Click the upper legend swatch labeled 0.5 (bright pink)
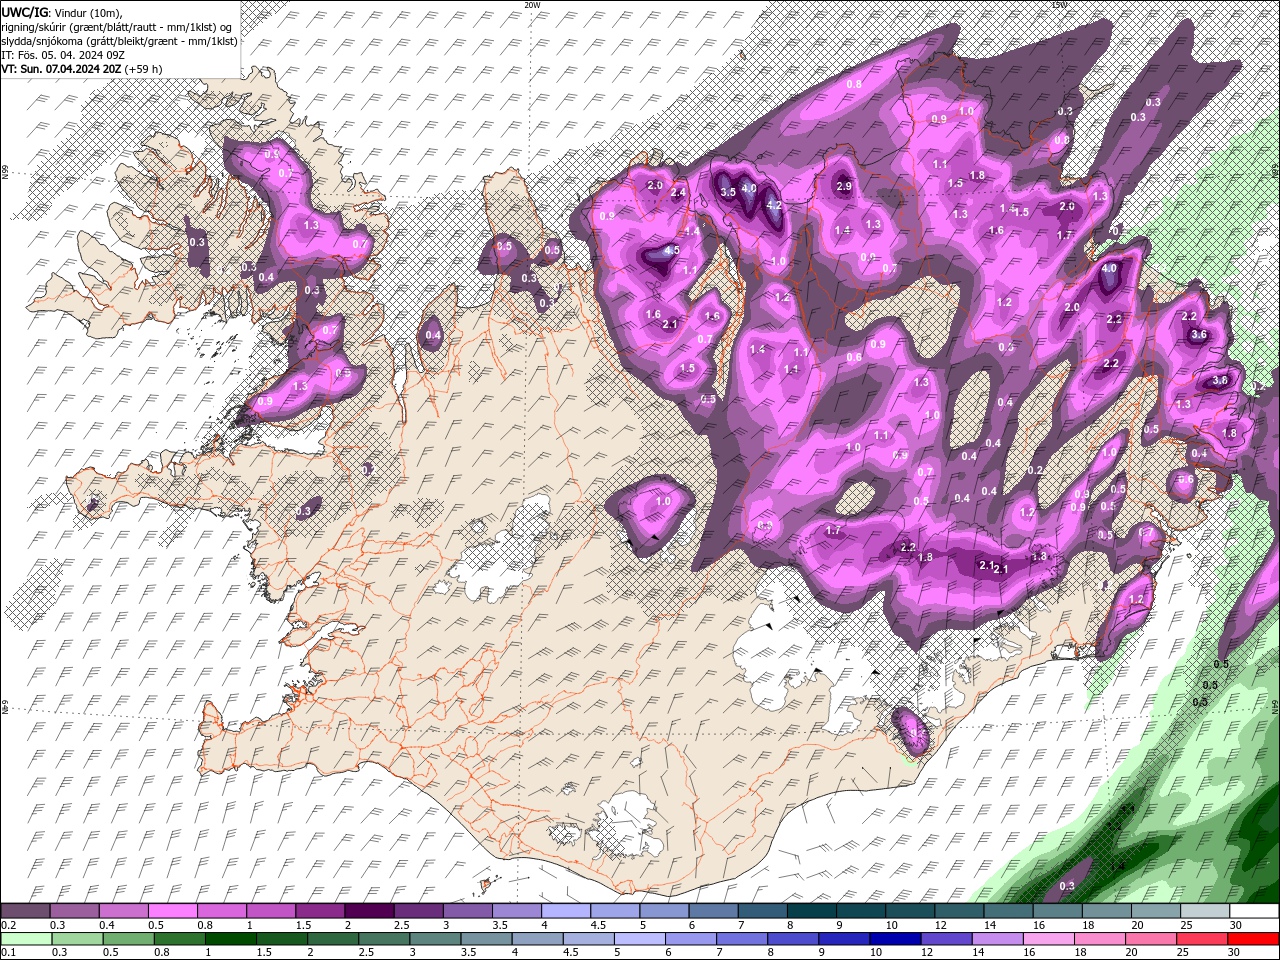The height and width of the screenshot is (960, 1280). (x=173, y=911)
